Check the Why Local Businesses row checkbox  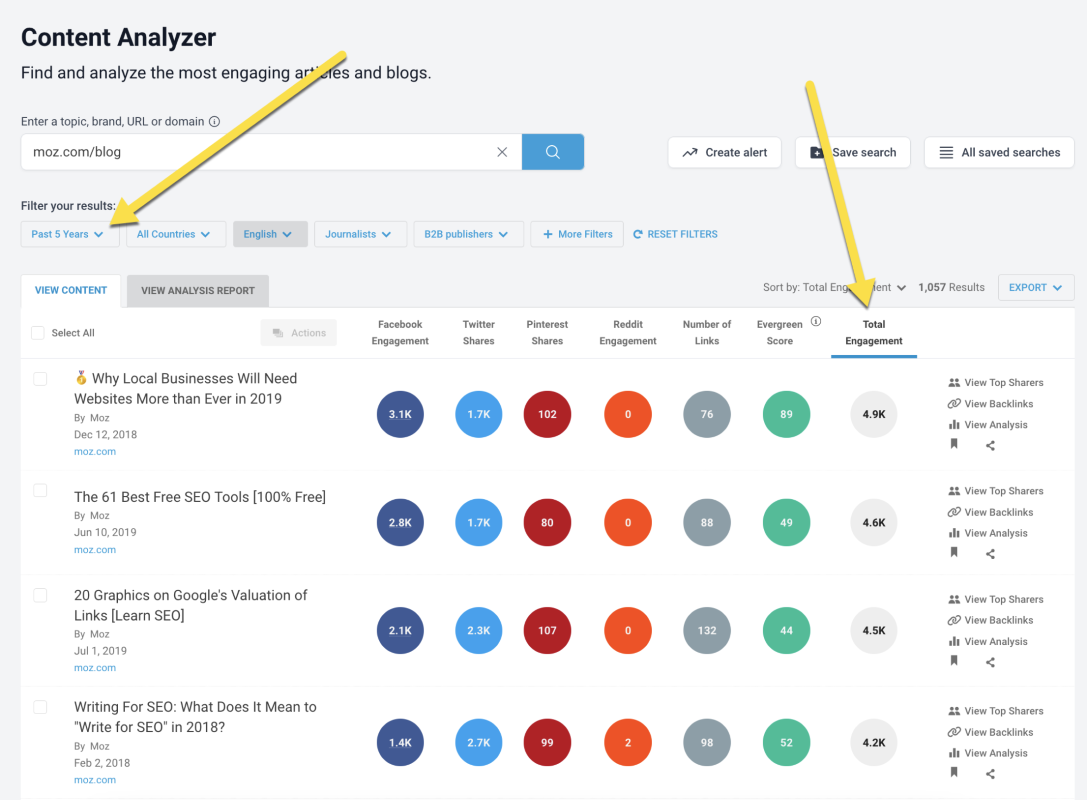[40, 379]
